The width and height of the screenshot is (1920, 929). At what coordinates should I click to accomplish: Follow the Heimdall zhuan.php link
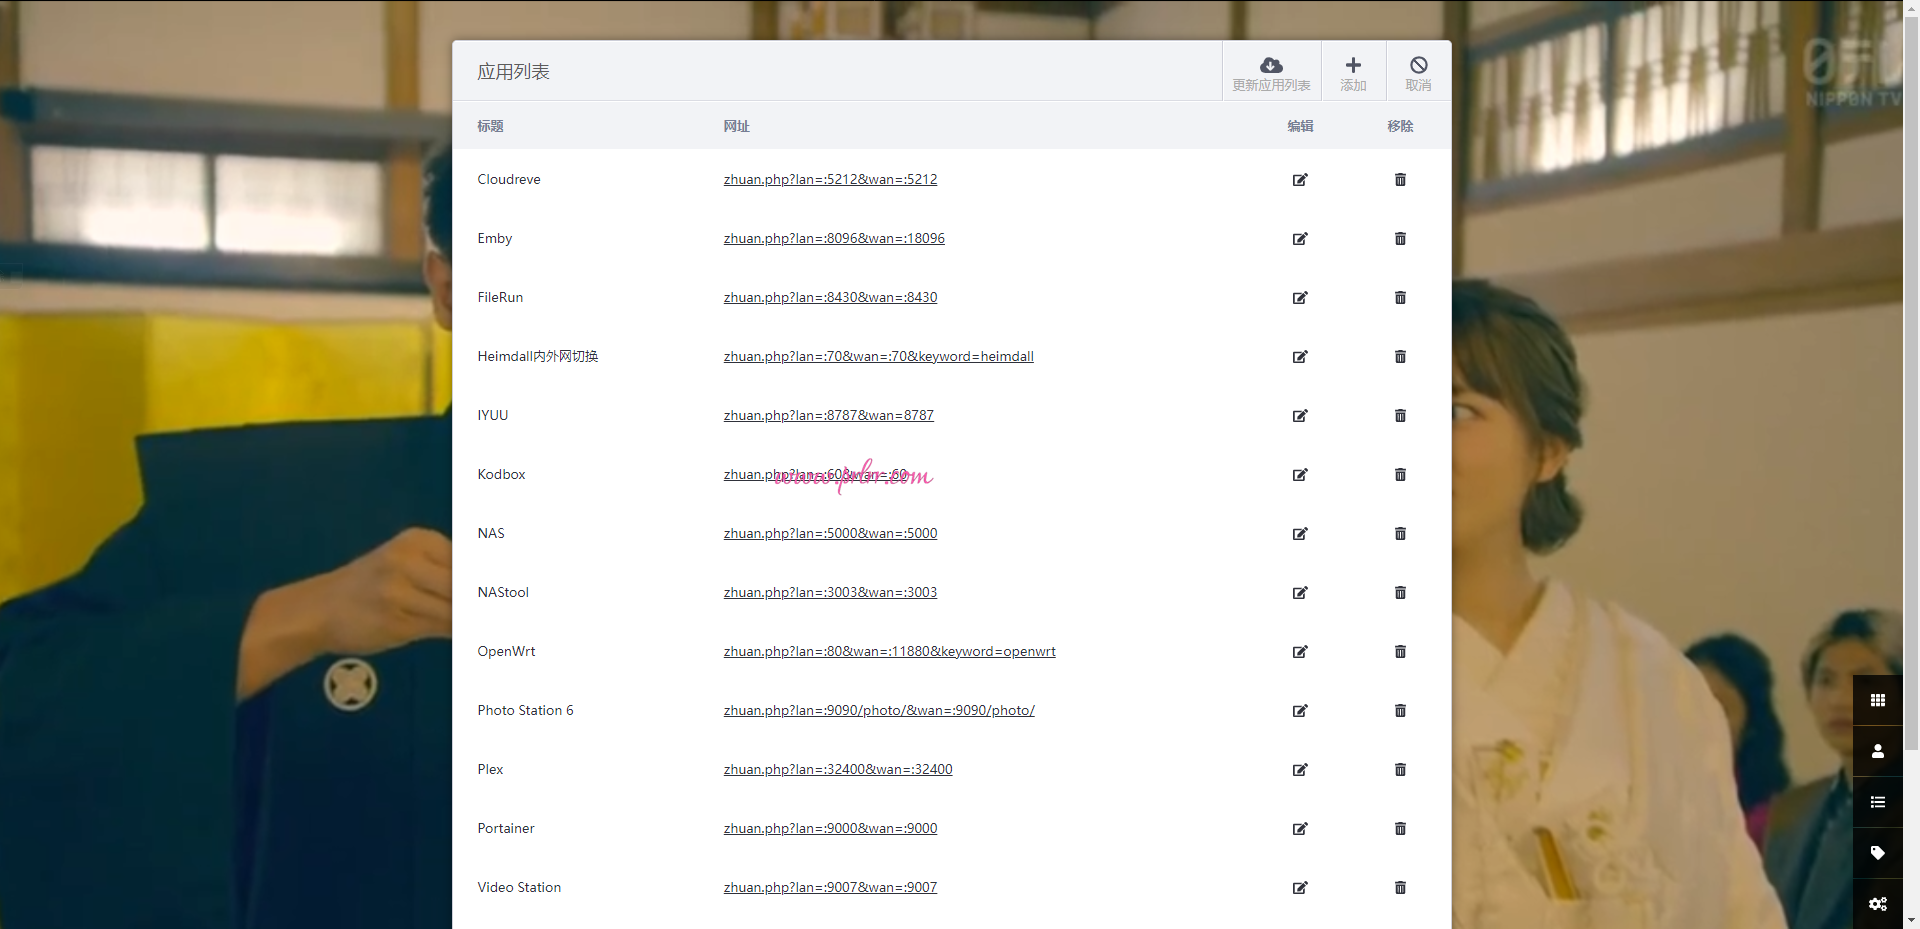click(x=878, y=357)
